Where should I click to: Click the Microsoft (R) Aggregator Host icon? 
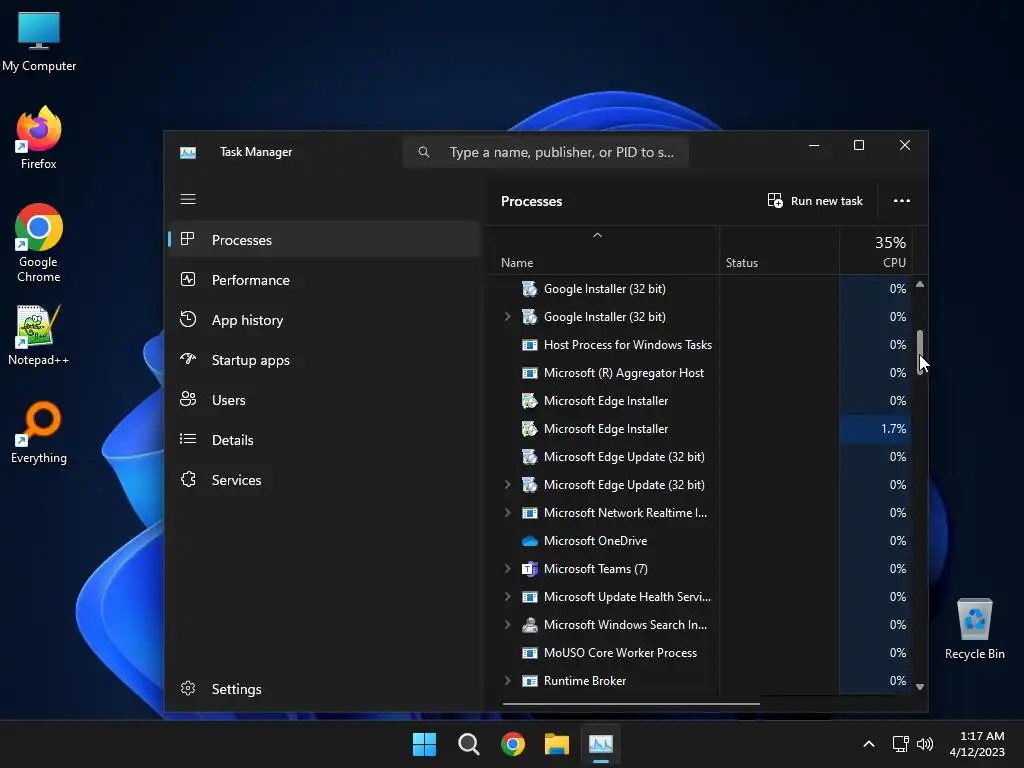[x=530, y=373]
